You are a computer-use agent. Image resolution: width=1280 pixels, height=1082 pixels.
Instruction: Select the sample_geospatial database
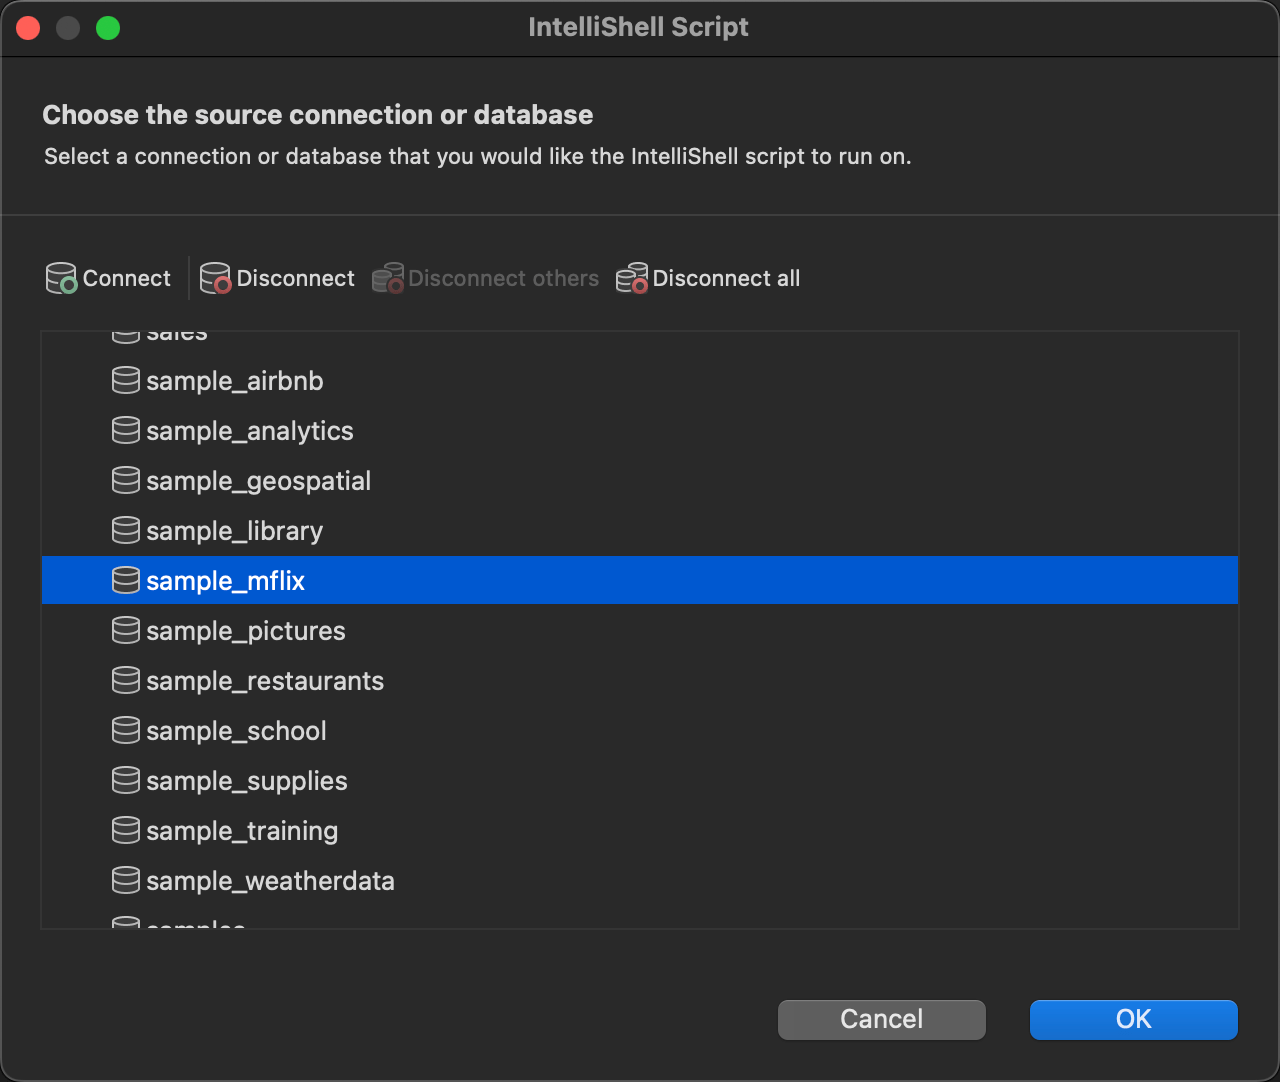tap(258, 480)
